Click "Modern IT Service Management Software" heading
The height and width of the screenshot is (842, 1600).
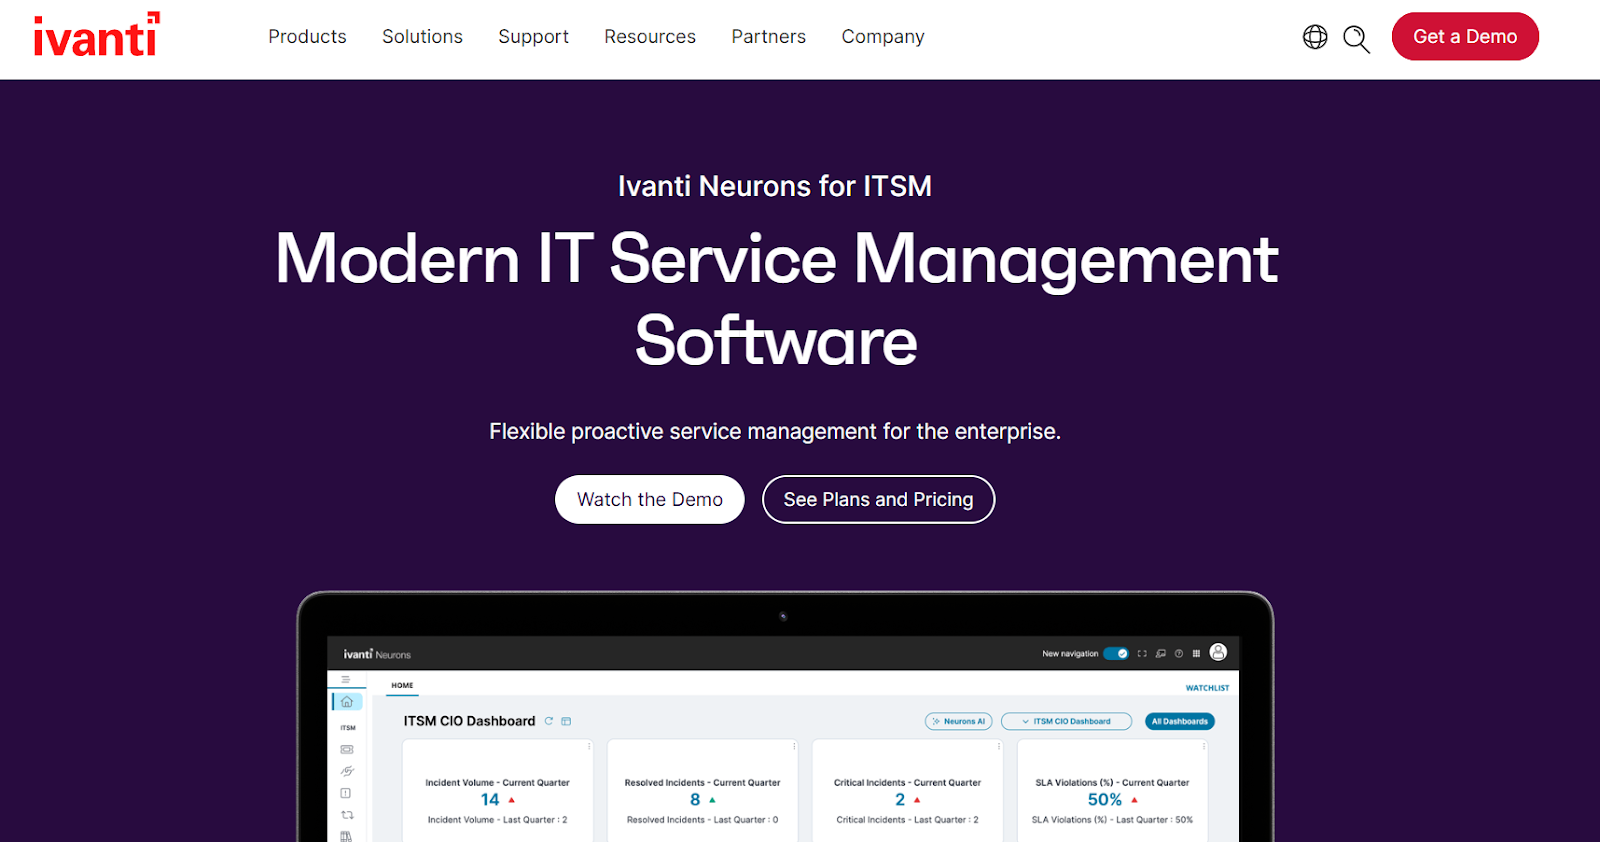pyautogui.click(x=777, y=299)
